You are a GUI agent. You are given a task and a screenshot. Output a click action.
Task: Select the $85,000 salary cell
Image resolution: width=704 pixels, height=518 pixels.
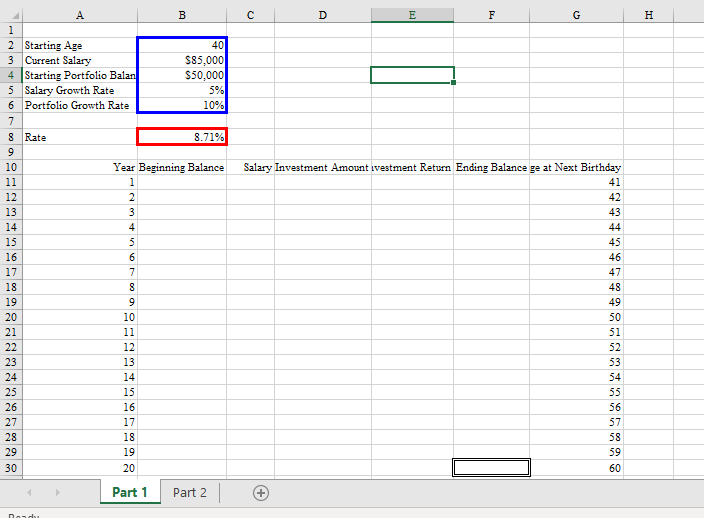182,60
